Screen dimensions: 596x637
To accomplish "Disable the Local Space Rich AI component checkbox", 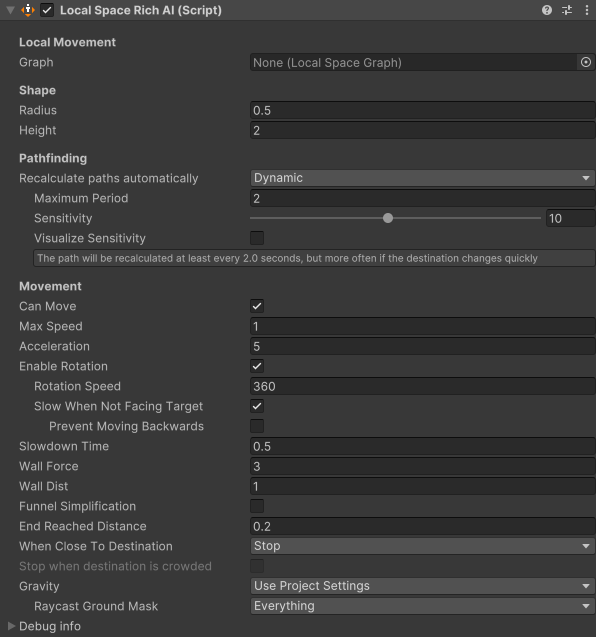I will [x=47, y=10].
